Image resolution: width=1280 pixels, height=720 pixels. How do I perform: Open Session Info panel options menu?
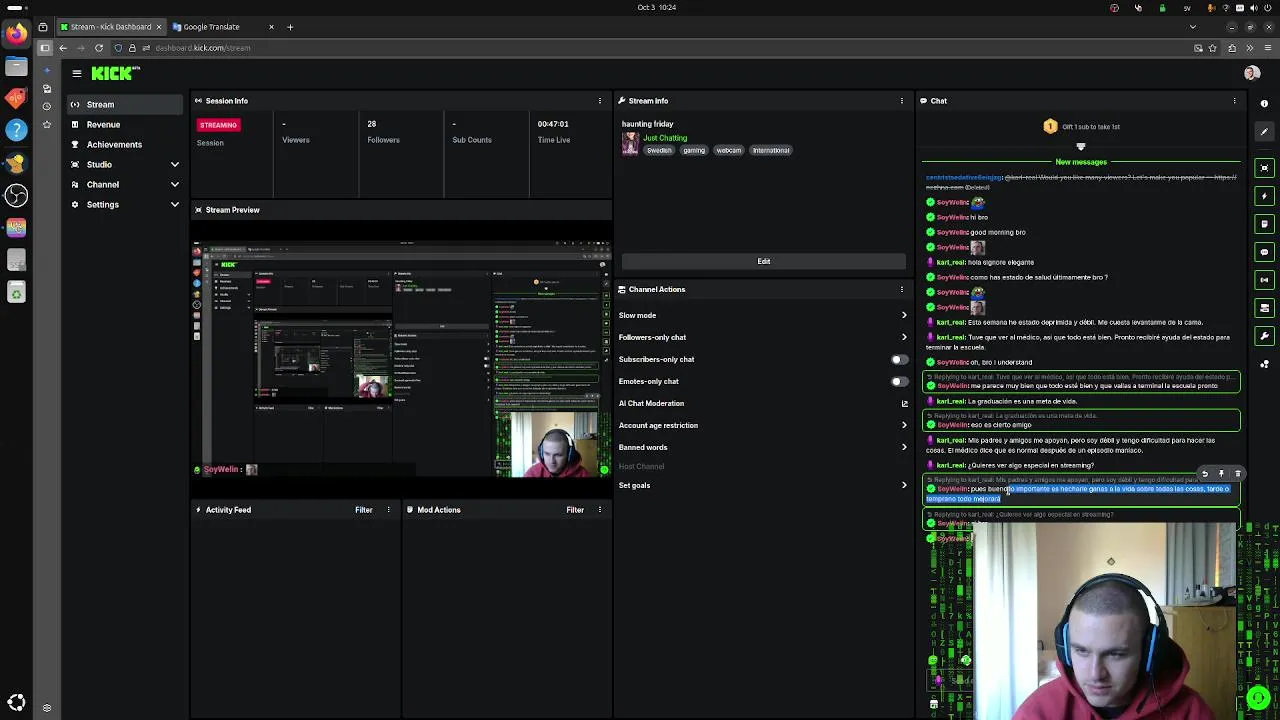click(600, 101)
